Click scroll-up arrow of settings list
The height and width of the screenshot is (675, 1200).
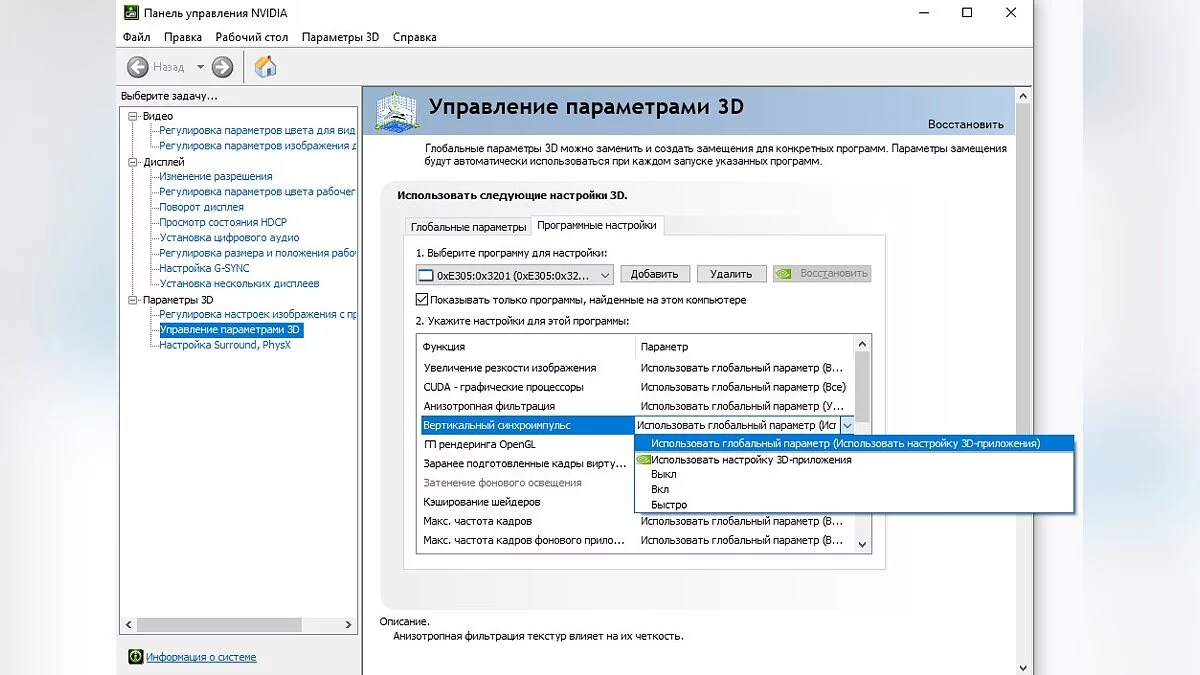[x=863, y=343]
